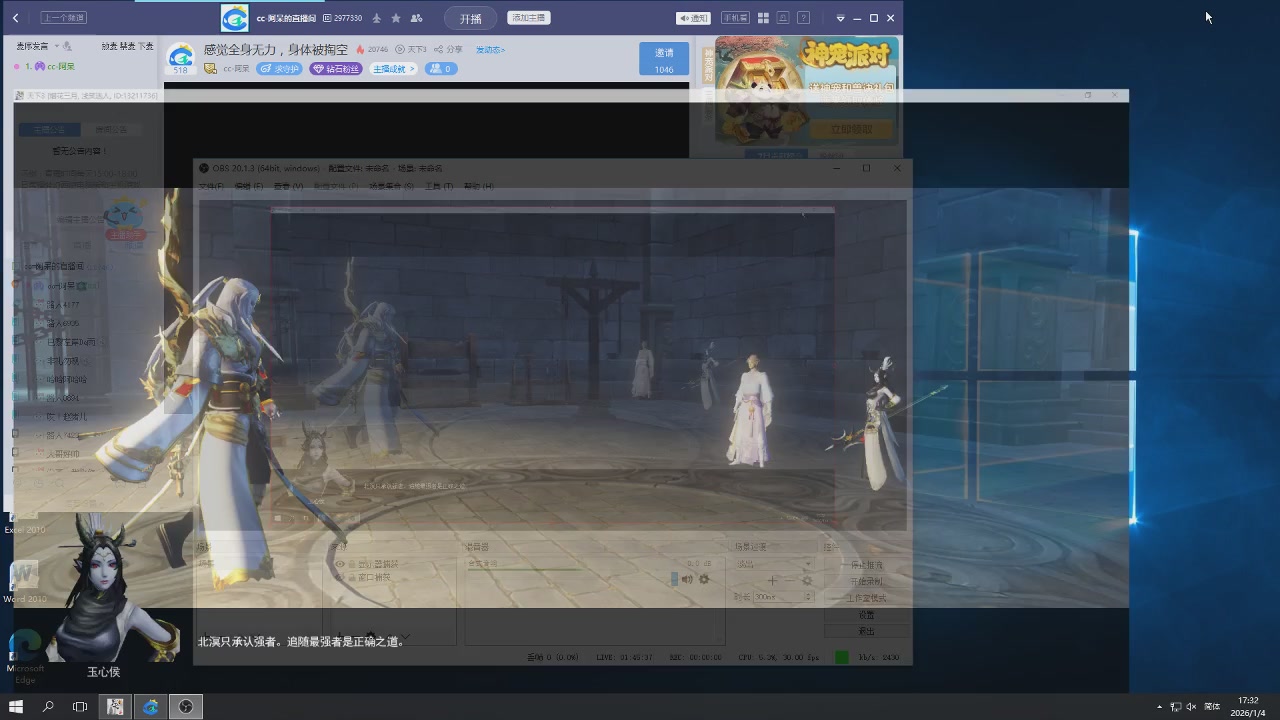Lock the 显示器捕获 source
The width and height of the screenshot is (1280, 720).
351,564
